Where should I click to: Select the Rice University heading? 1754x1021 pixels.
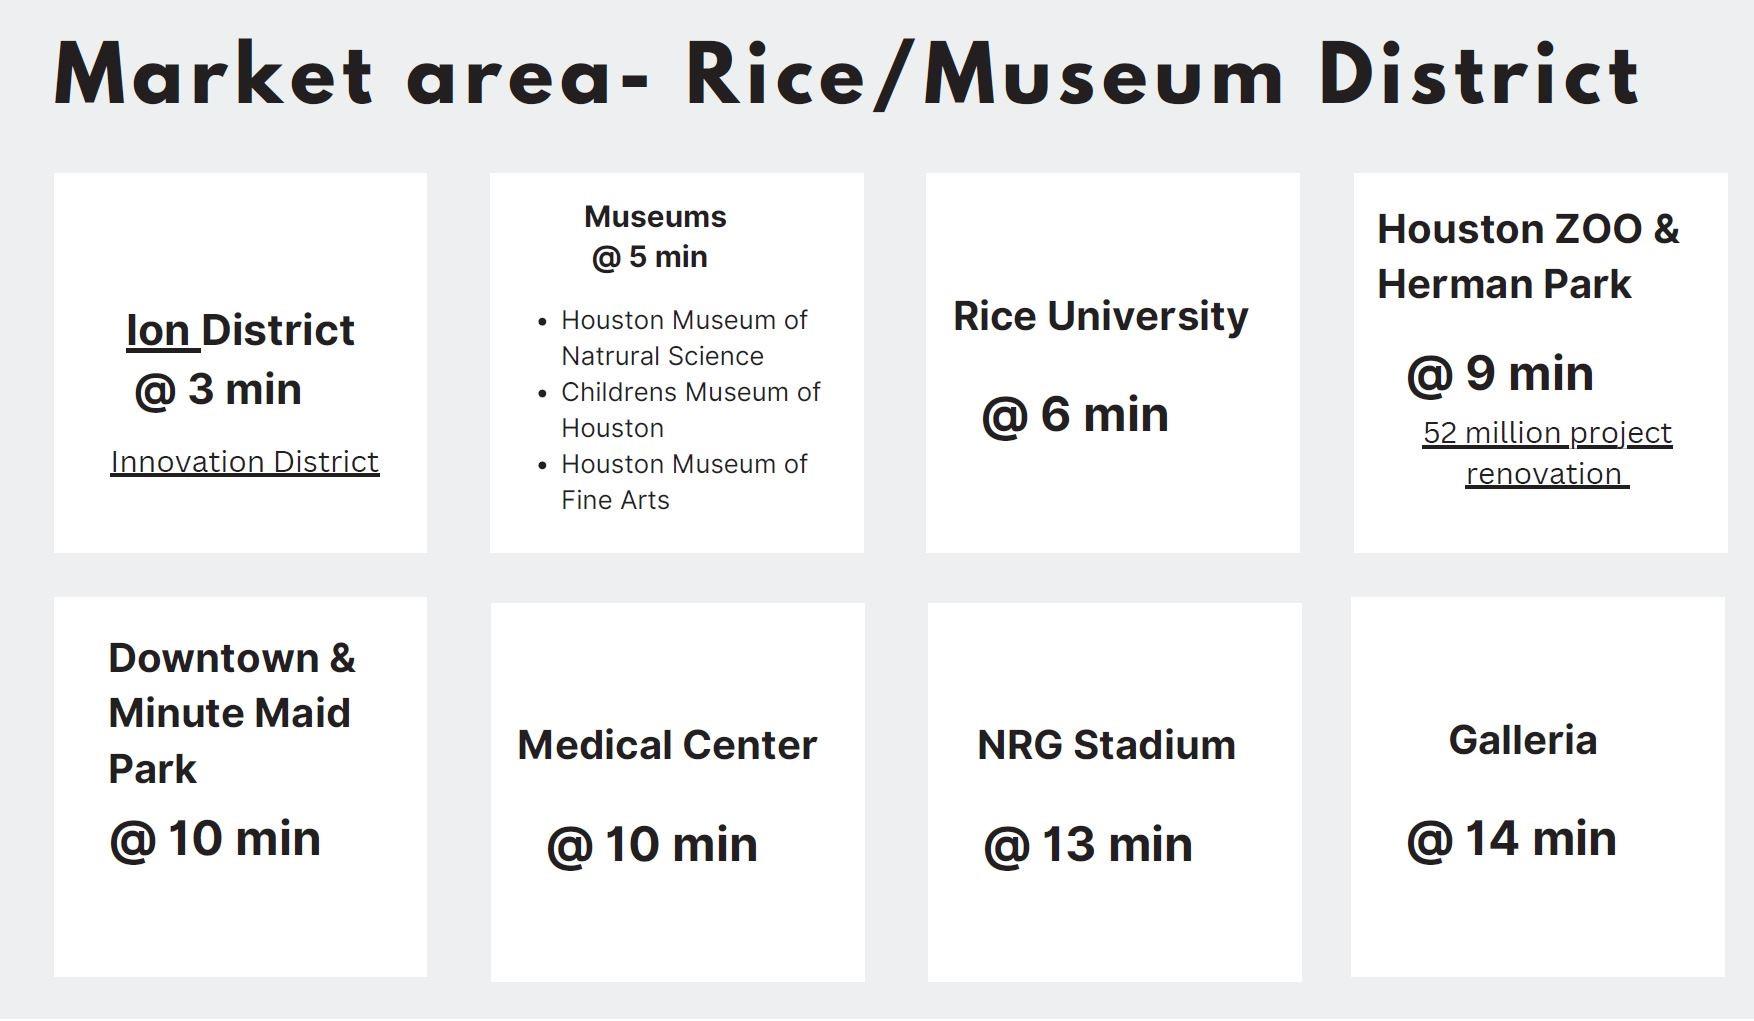1100,316
